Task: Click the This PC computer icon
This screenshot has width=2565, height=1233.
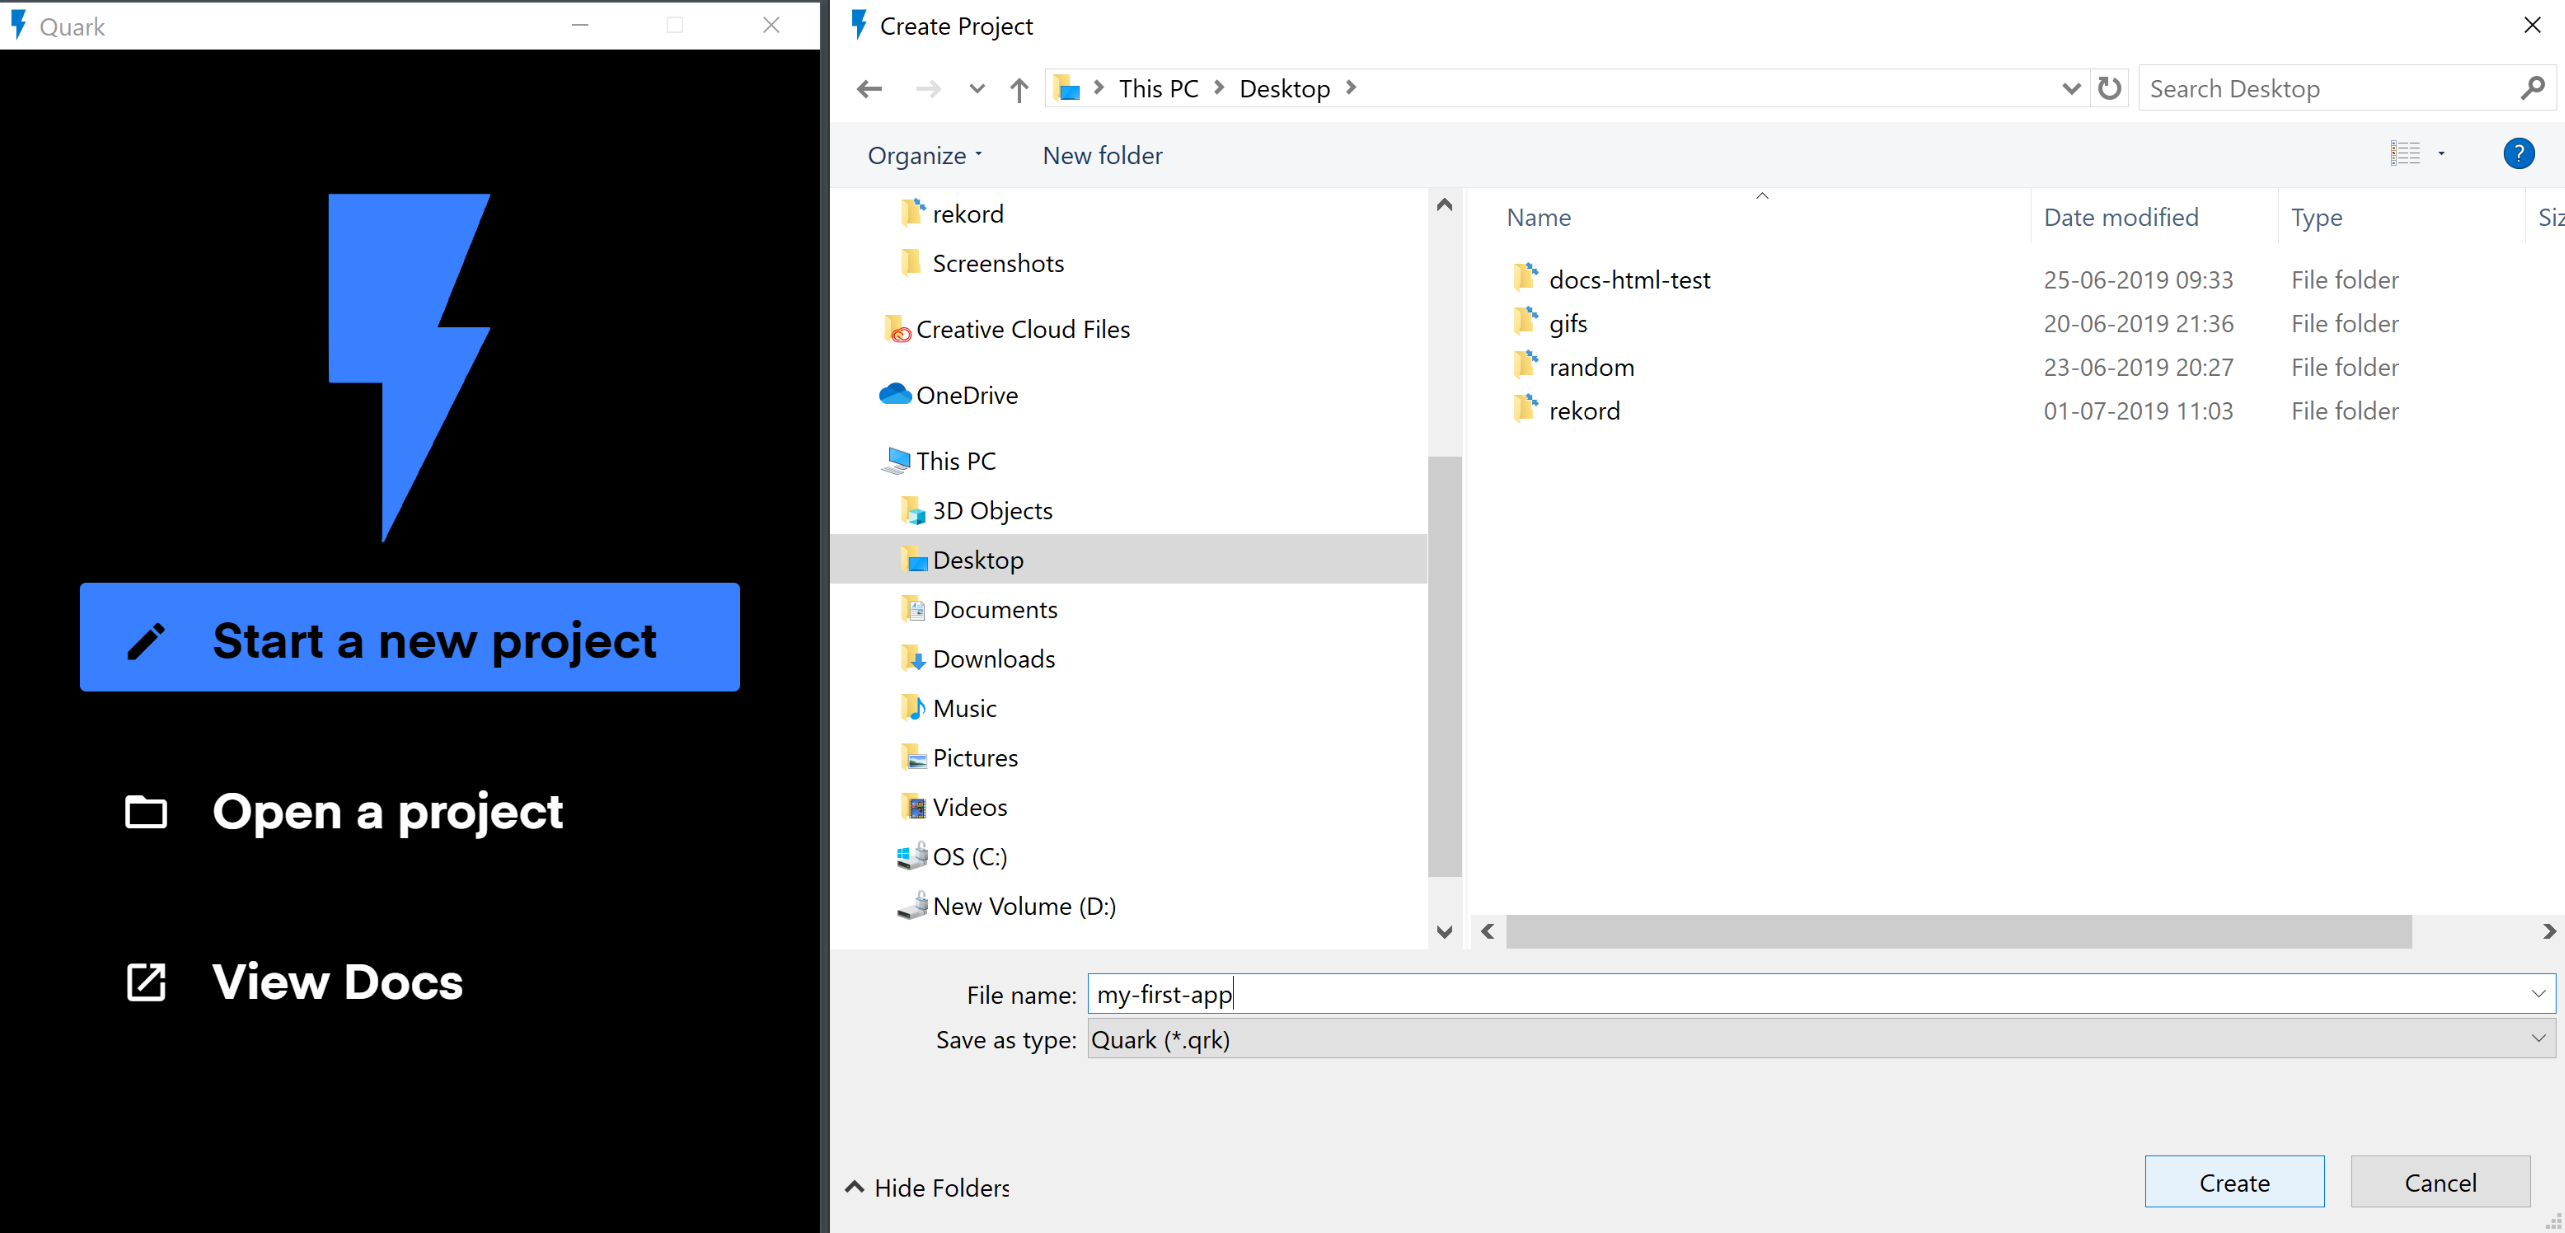Action: 896,460
